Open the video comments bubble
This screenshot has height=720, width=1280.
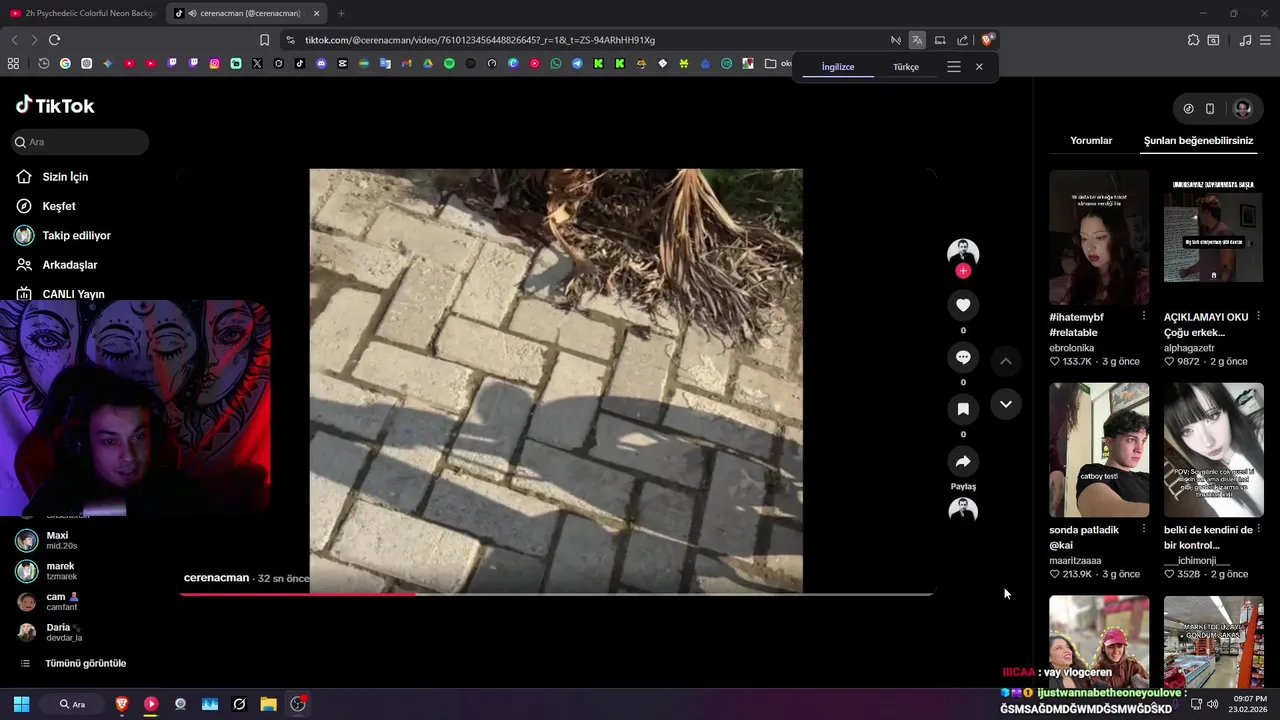(963, 357)
